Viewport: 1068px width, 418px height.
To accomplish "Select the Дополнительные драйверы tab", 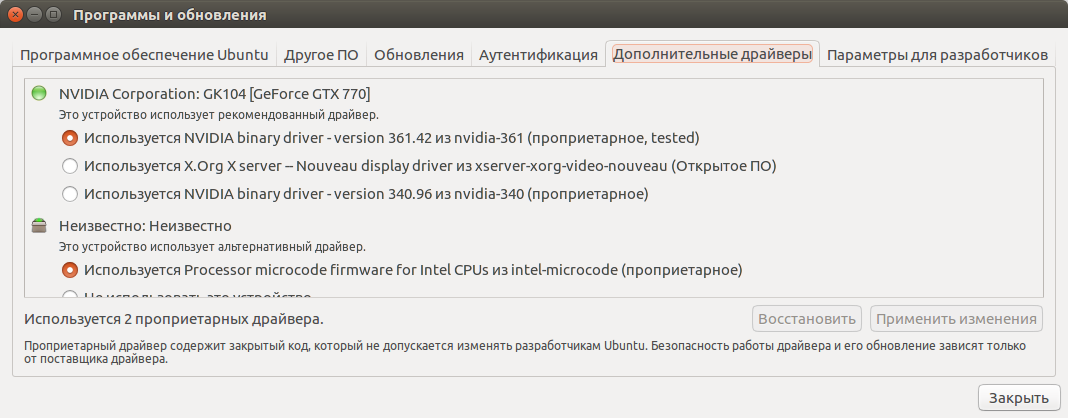I will pos(712,54).
